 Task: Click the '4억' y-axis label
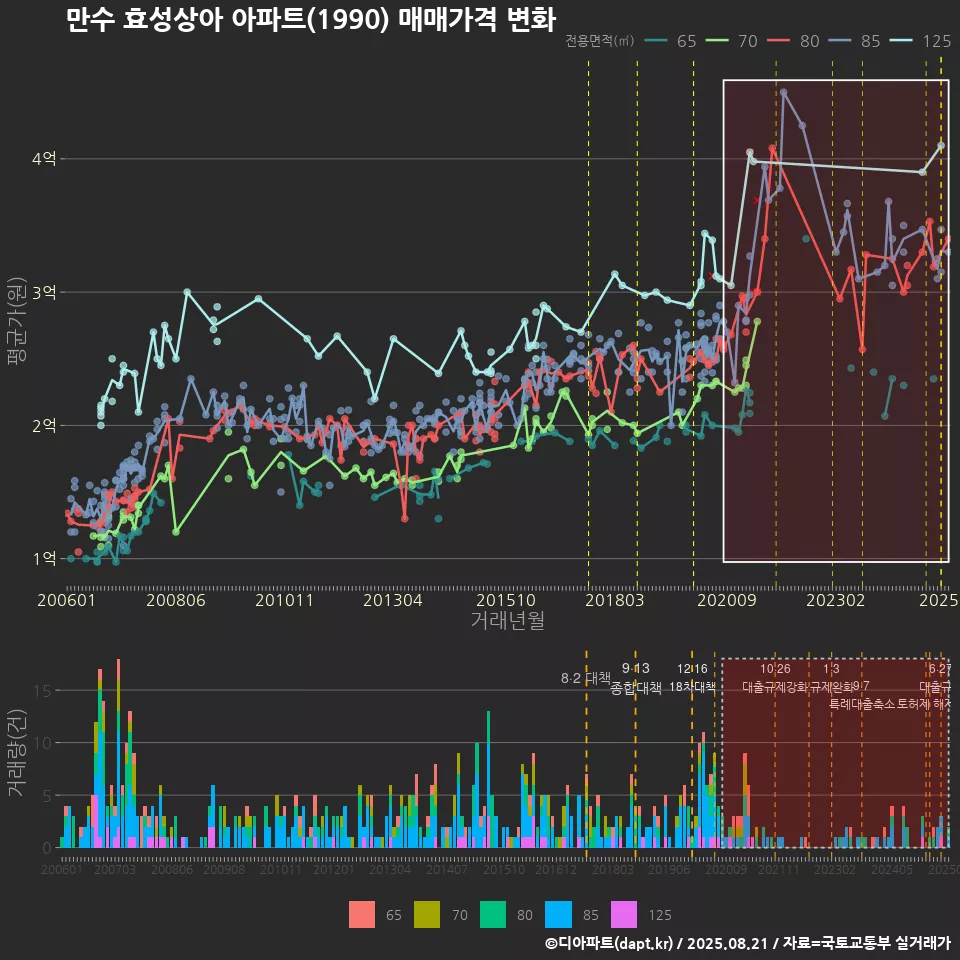click(x=44, y=159)
